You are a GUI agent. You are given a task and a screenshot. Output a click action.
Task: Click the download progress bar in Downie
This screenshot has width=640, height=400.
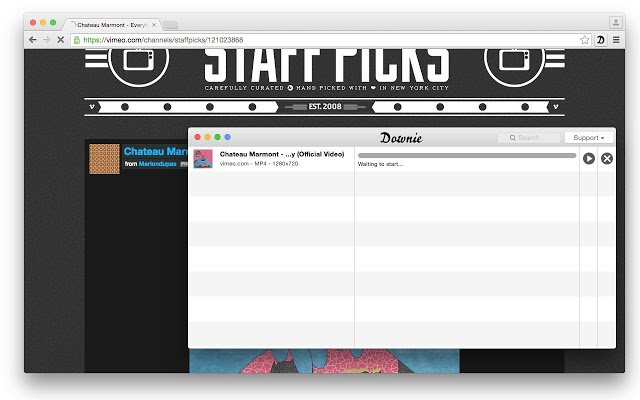467,156
